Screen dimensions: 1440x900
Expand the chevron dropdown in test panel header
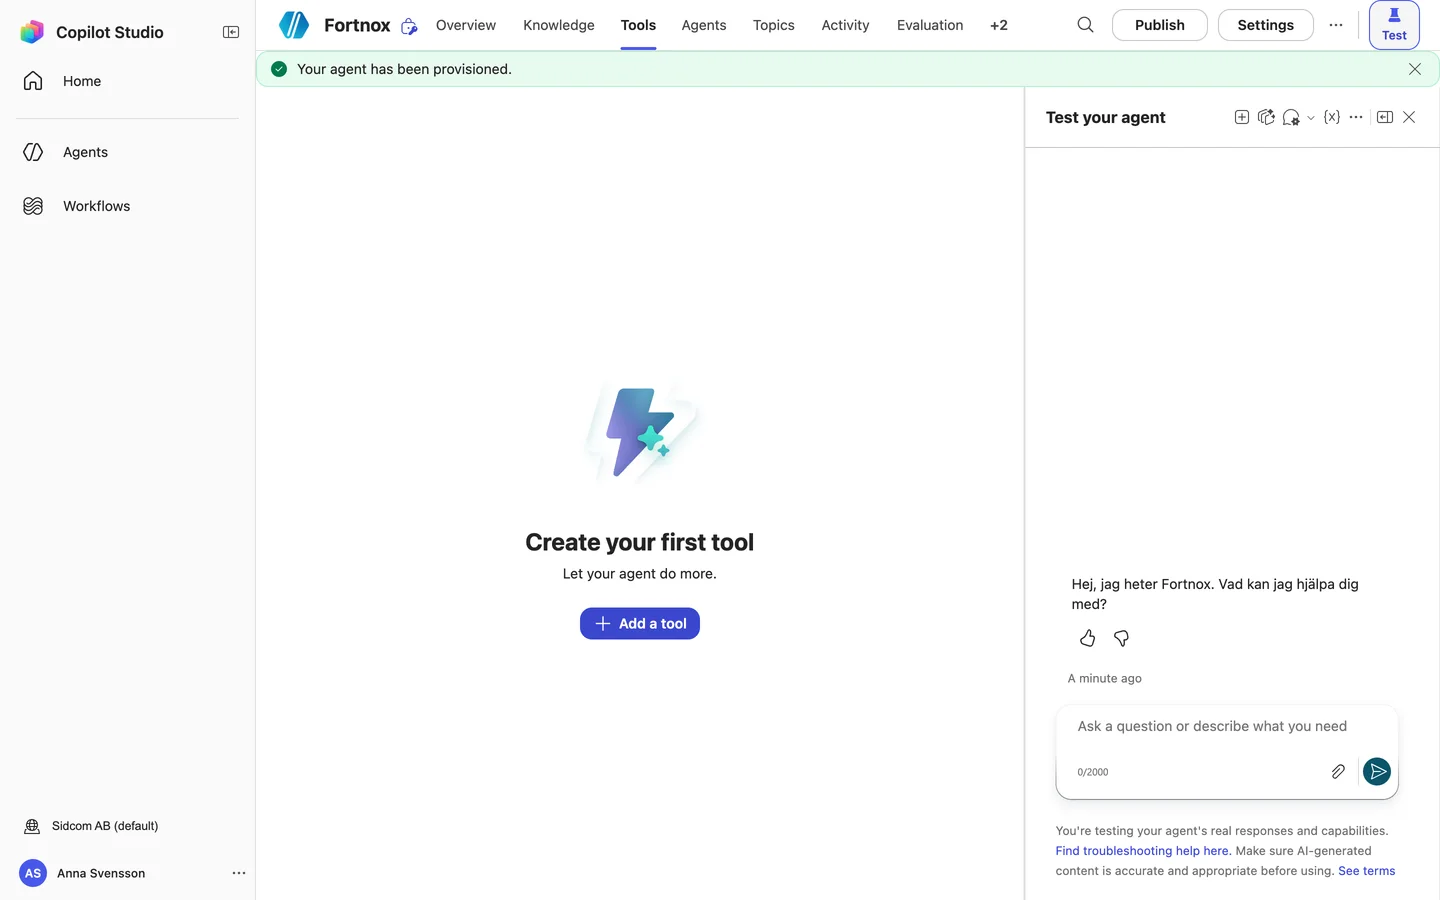tap(1311, 118)
